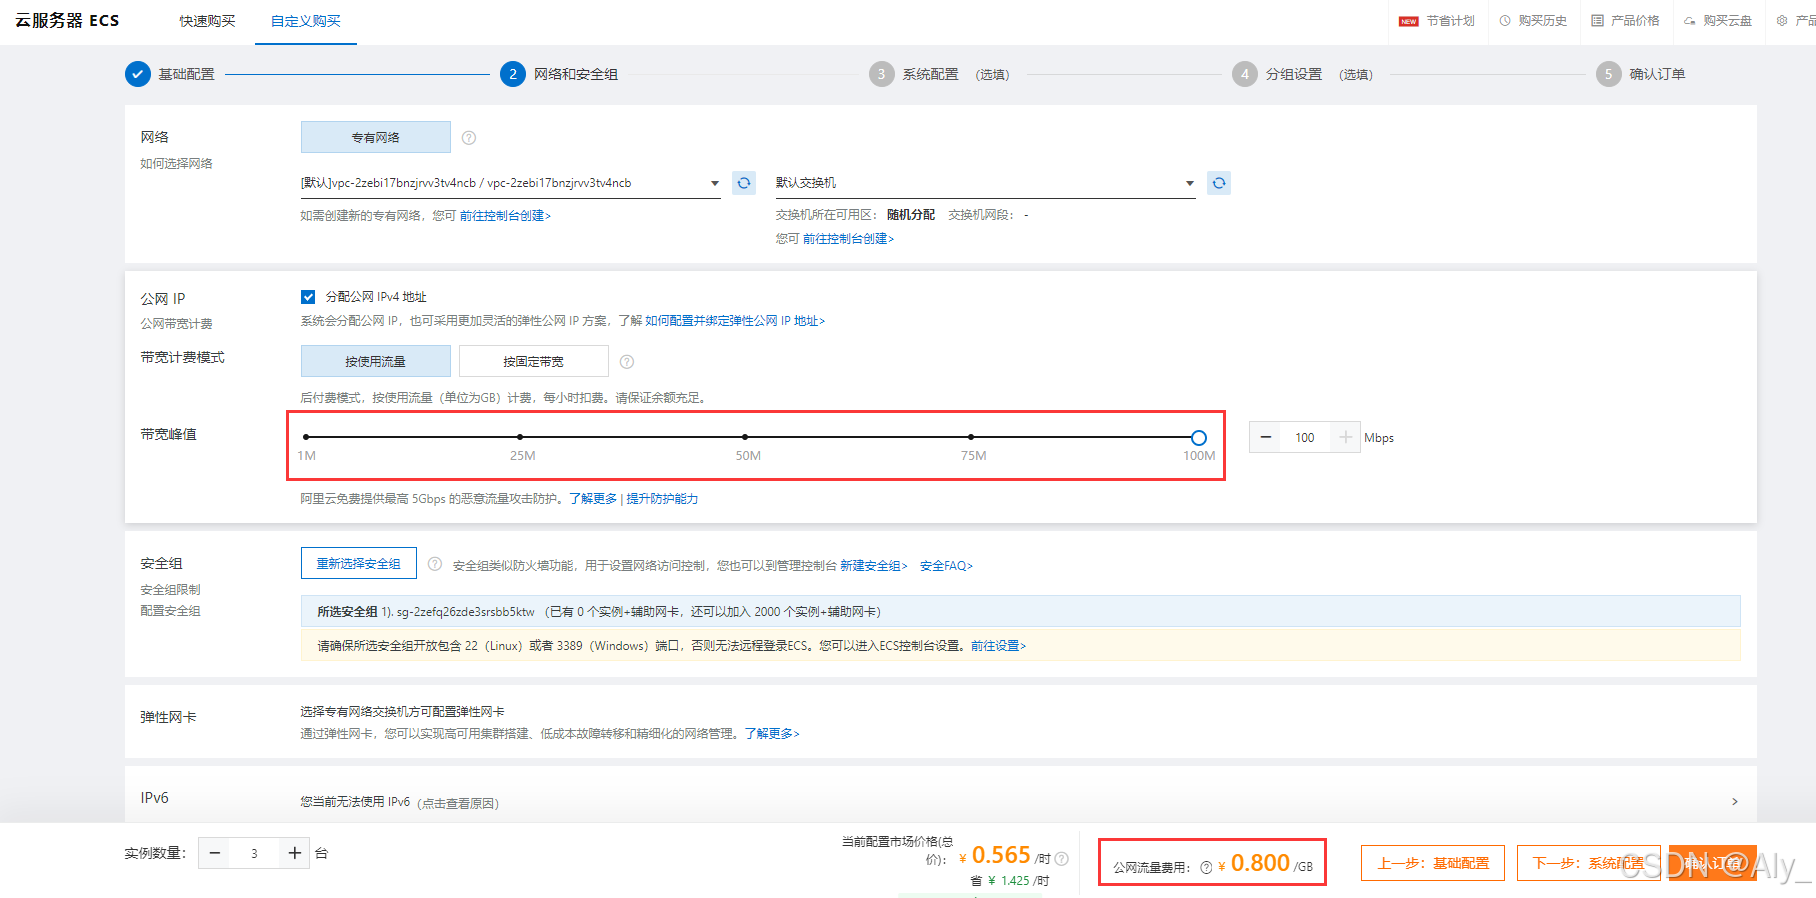
Task: Refresh the VPC list icon
Action: (744, 183)
